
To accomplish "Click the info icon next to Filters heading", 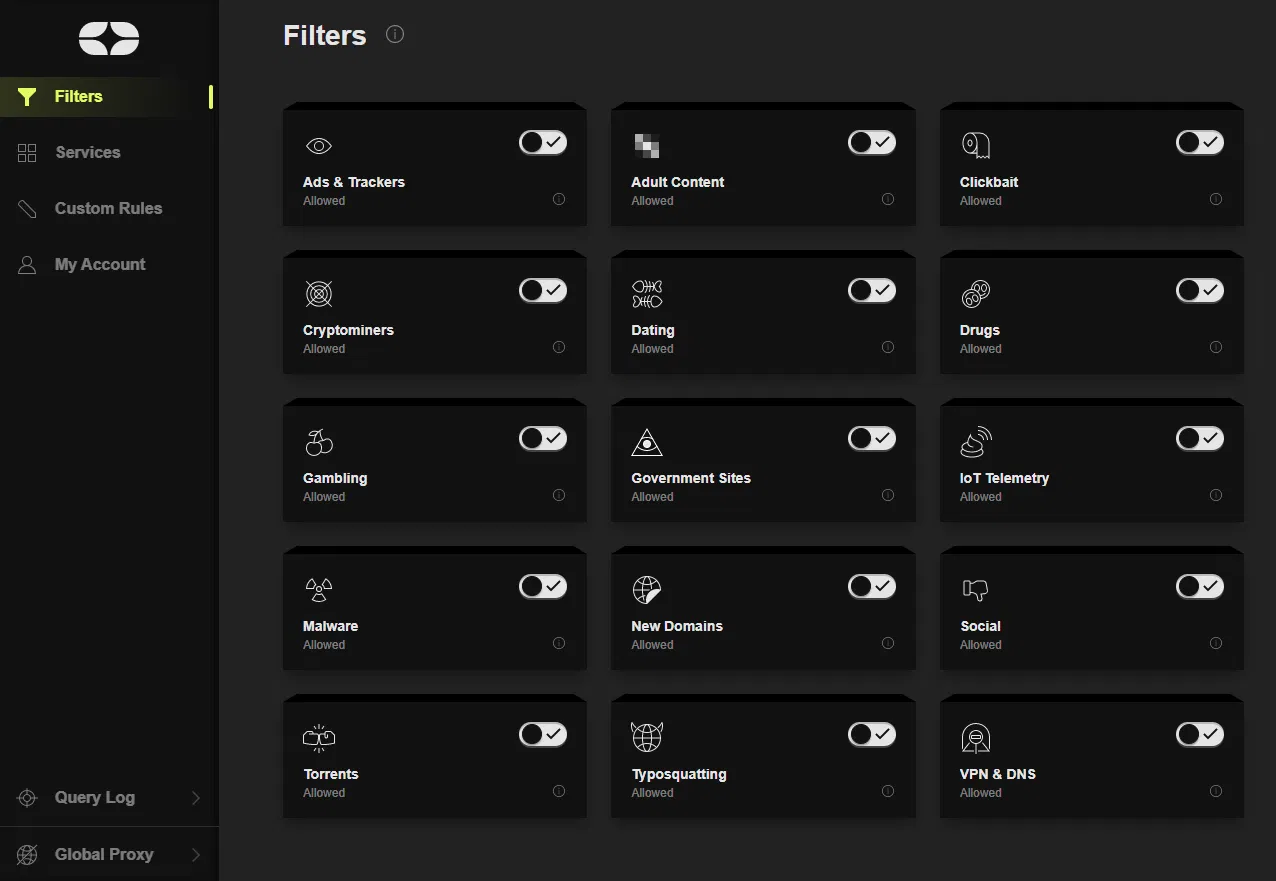I will pyautogui.click(x=395, y=35).
